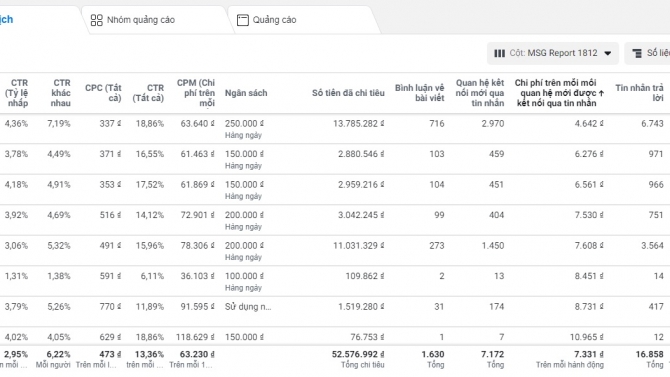The height and width of the screenshot is (377, 670).
Task: Click CPC value 337 đ
Action: click(x=110, y=124)
